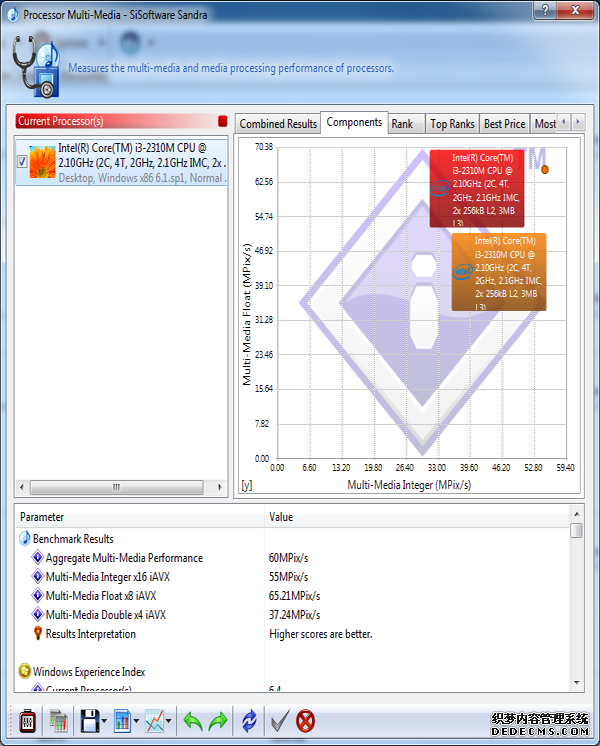Click the processor list scrollbar left arrow
The width and height of the screenshot is (600, 746).
(21, 487)
